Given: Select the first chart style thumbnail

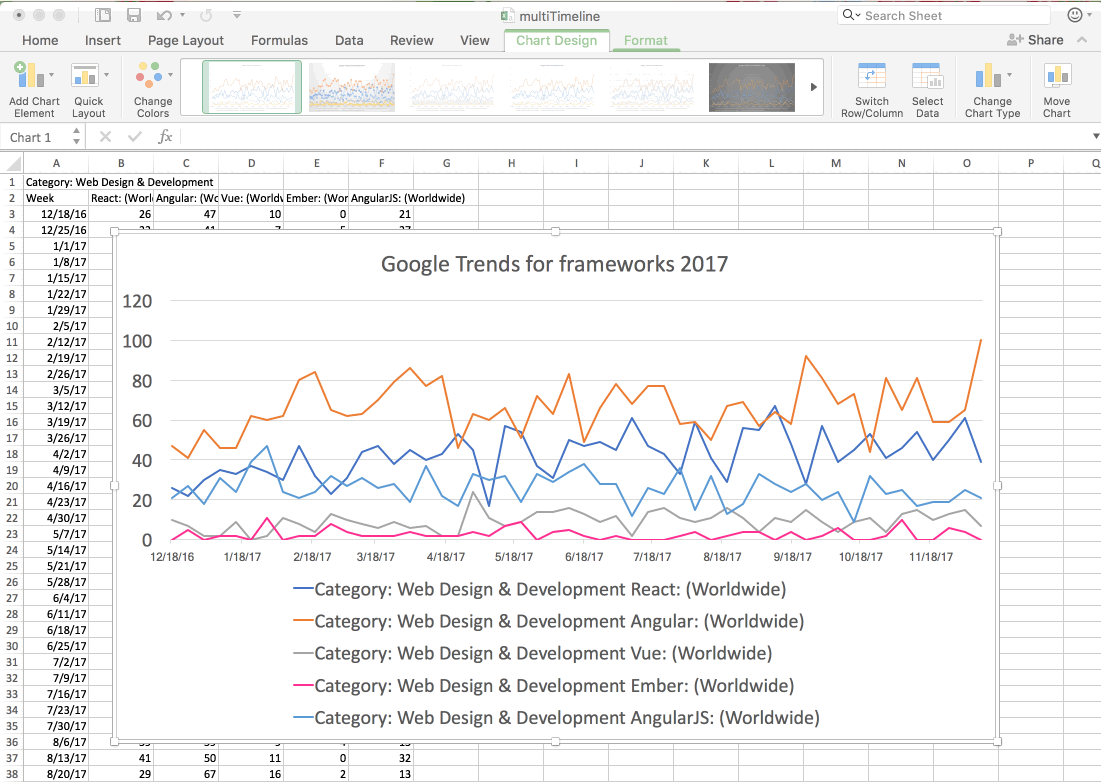Looking at the screenshot, I should click(252, 87).
